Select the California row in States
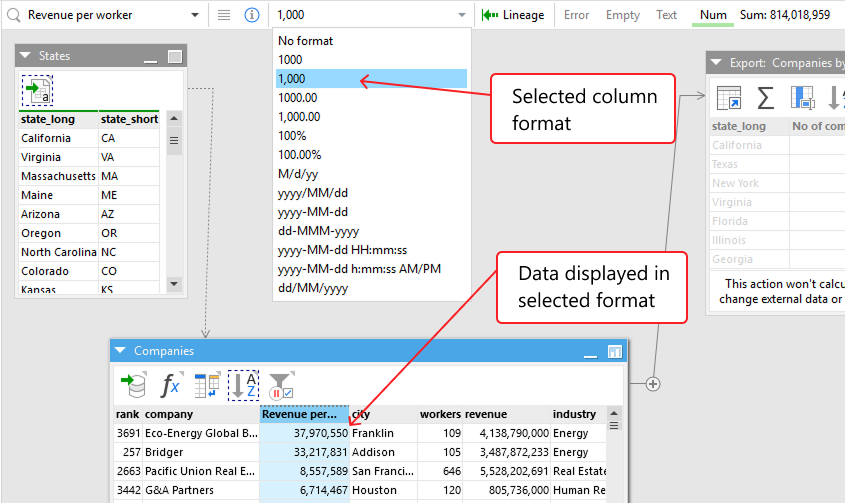The height and width of the screenshot is (503, 845). (89, 138)
